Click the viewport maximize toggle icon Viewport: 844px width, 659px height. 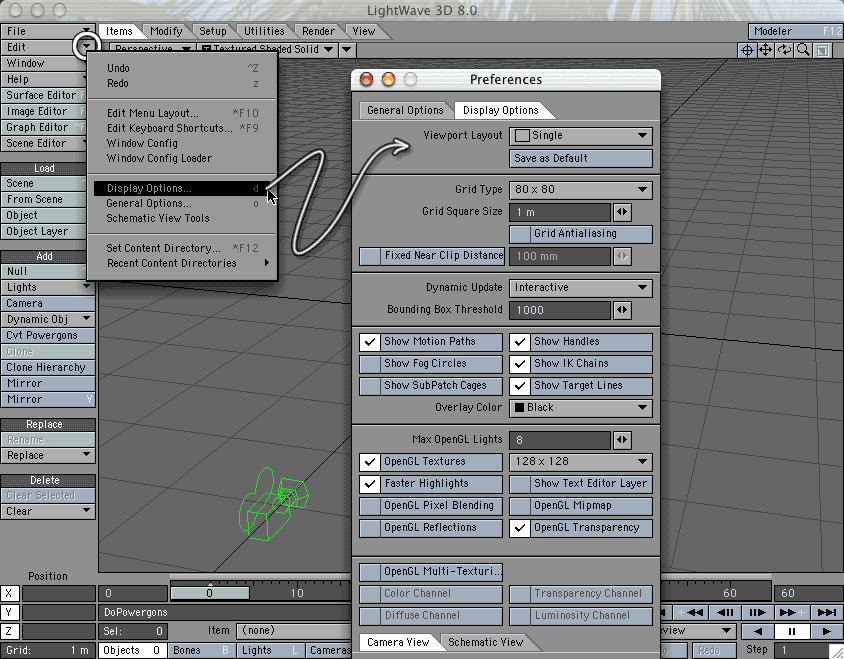tap(822, 51)
